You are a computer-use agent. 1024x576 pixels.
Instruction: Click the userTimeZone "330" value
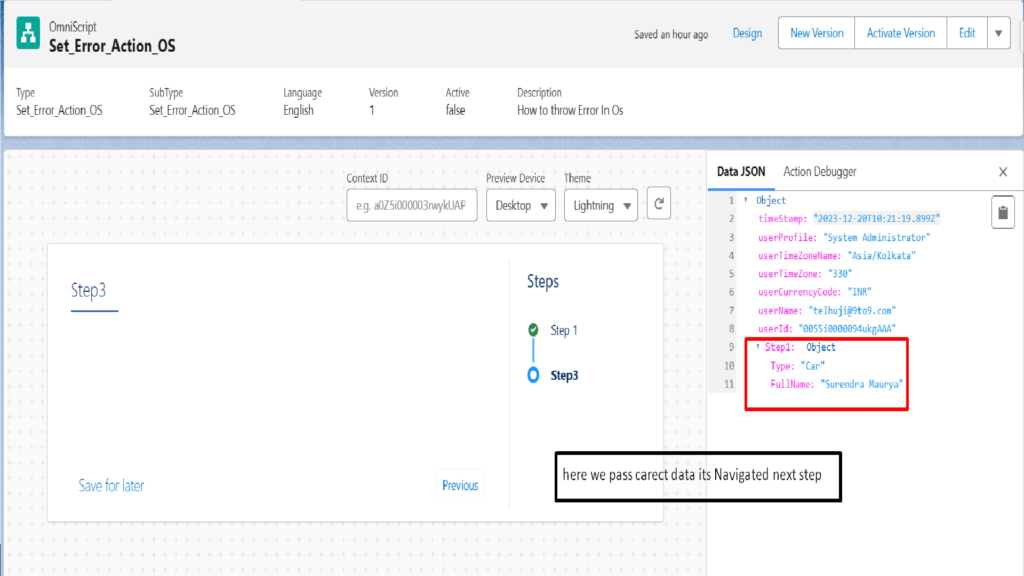tap(840, 274)
